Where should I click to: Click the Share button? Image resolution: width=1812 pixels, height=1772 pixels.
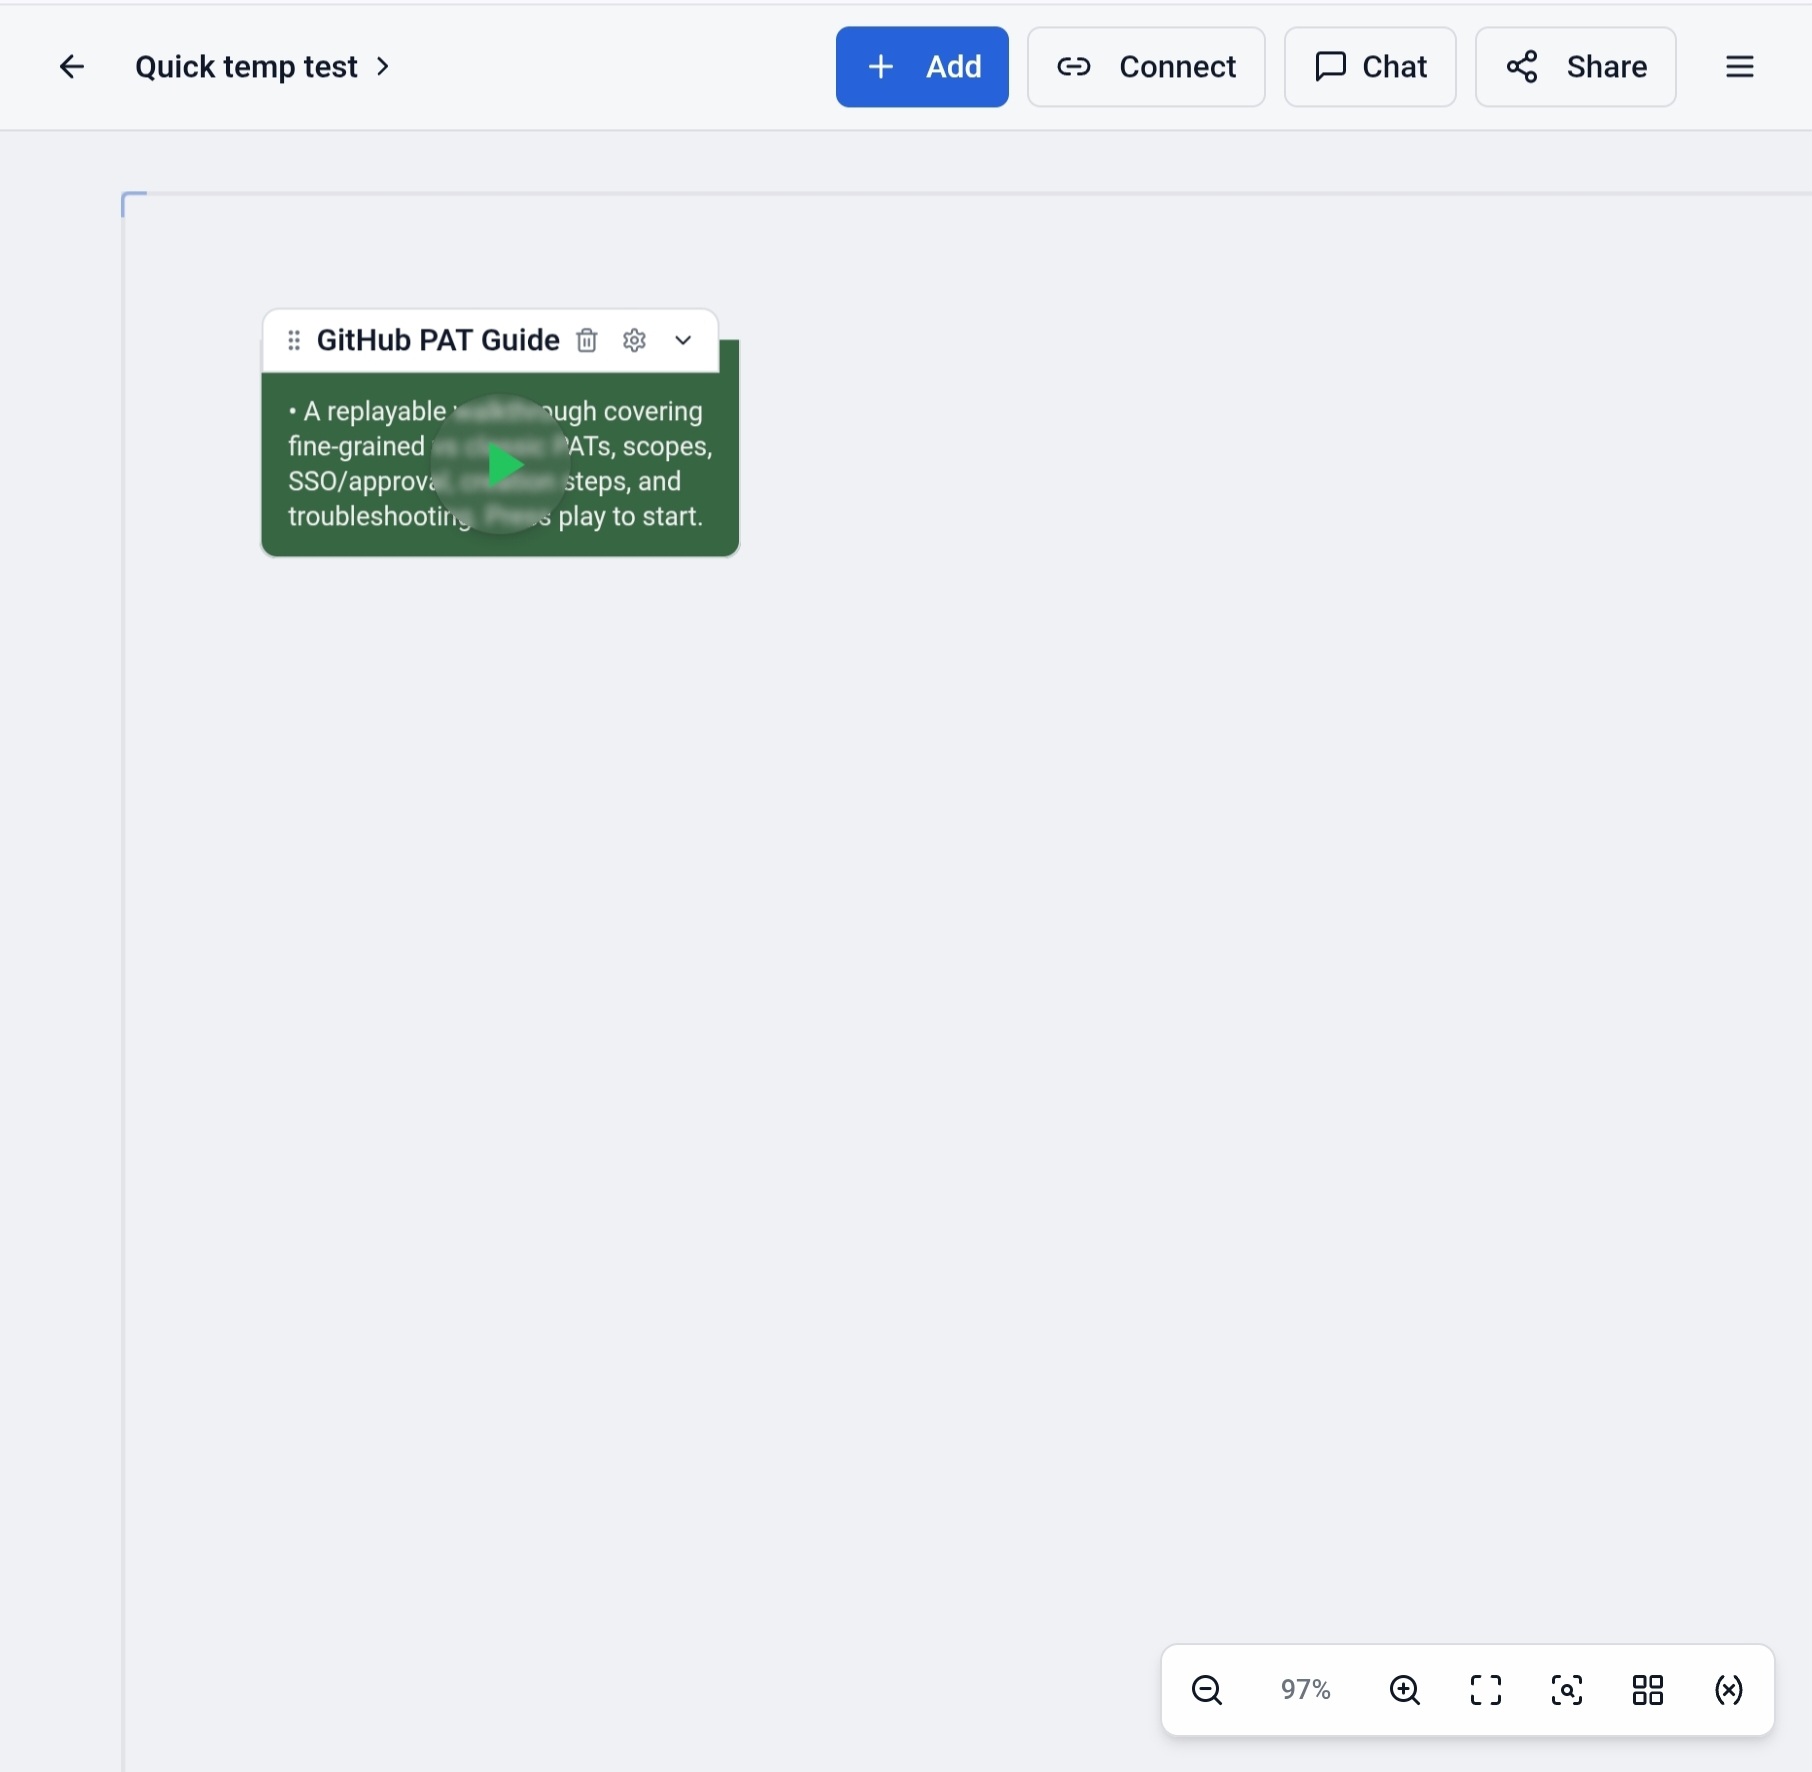click(1576, 67)
